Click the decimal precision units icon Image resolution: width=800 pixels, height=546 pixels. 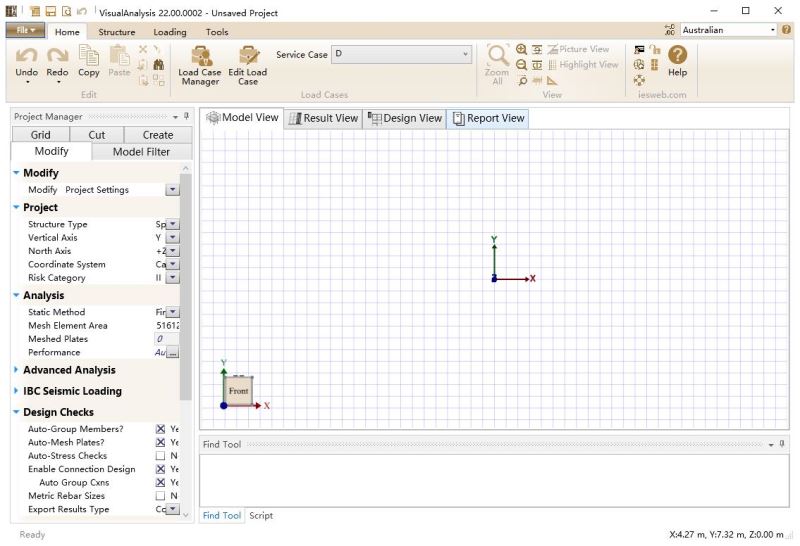(670, 30)
